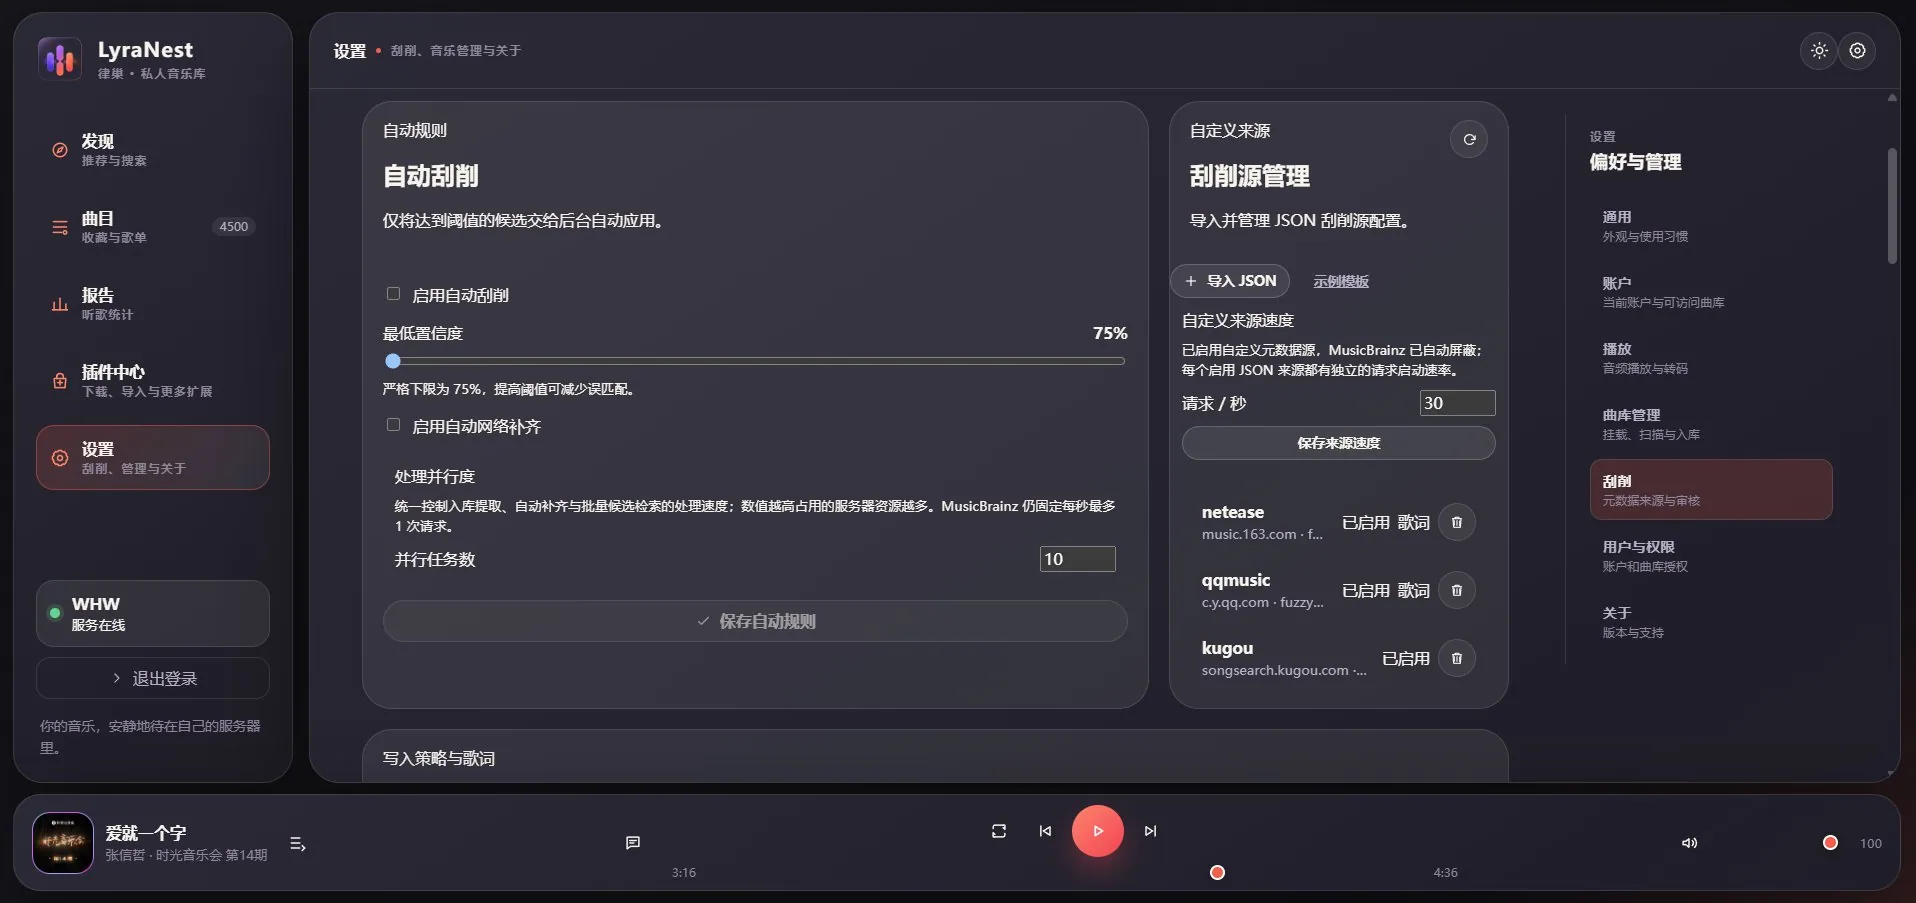Switch to 通用 settings tab

[1711, 226]
